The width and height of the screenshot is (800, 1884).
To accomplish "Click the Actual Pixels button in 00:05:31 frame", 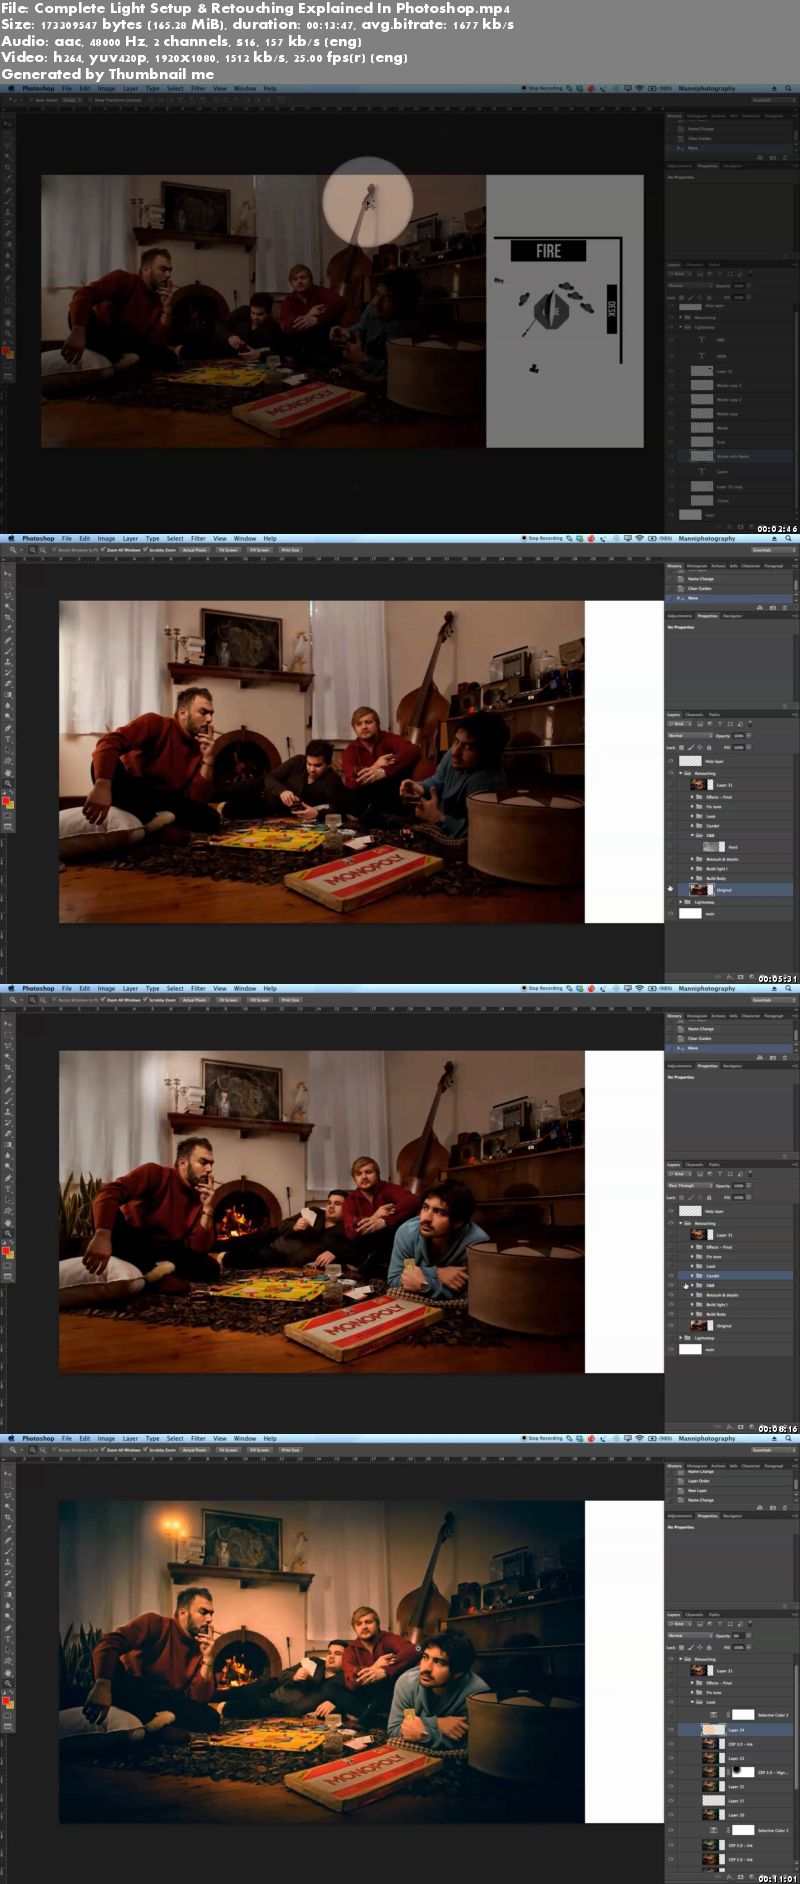I will (194, 550).
